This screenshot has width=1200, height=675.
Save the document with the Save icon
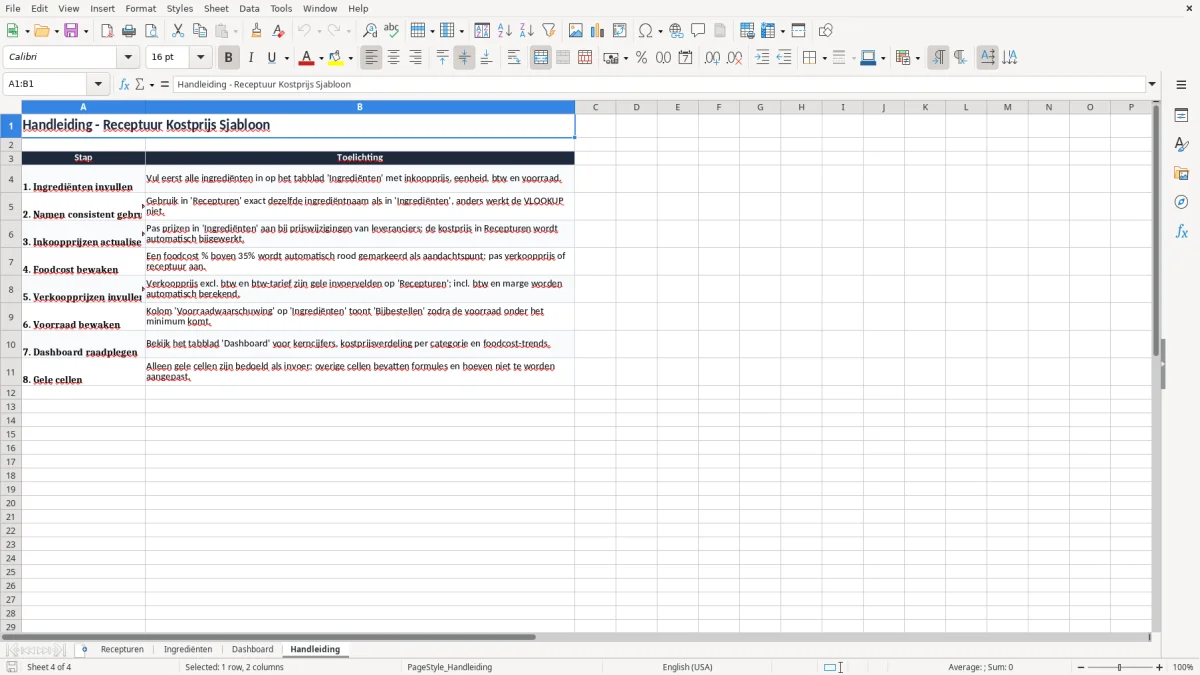coord(71,31)
